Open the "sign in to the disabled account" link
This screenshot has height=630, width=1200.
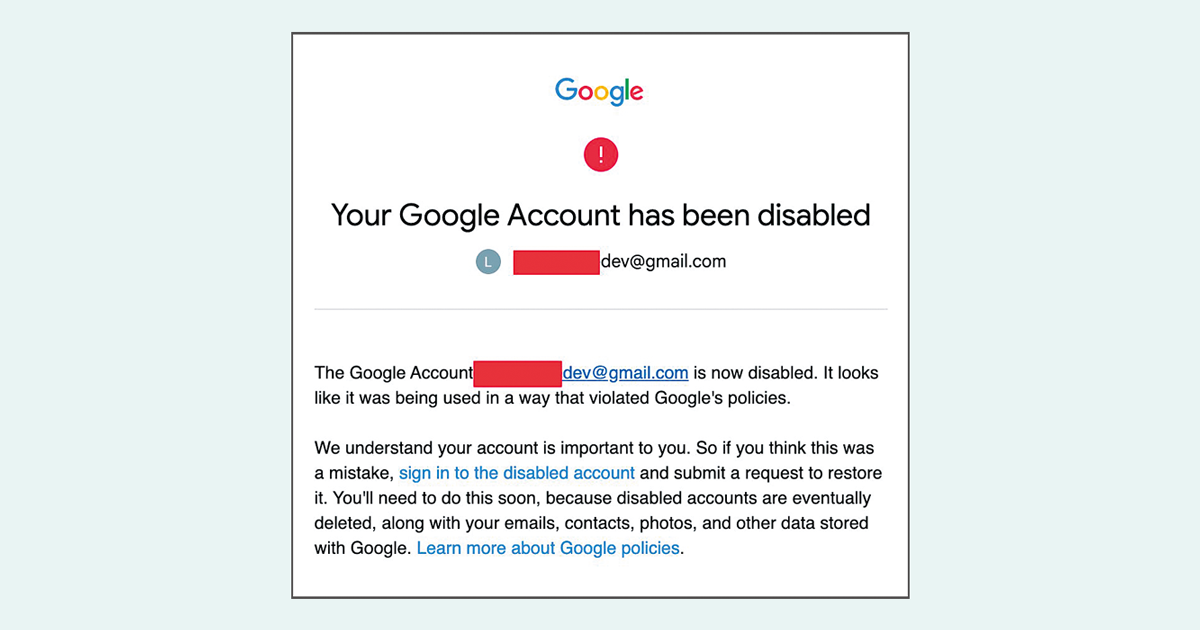[517, 473]
